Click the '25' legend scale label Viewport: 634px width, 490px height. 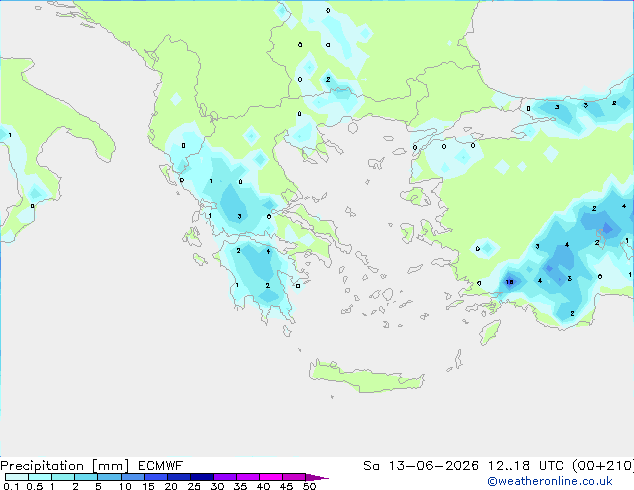[x=194, y=486]
